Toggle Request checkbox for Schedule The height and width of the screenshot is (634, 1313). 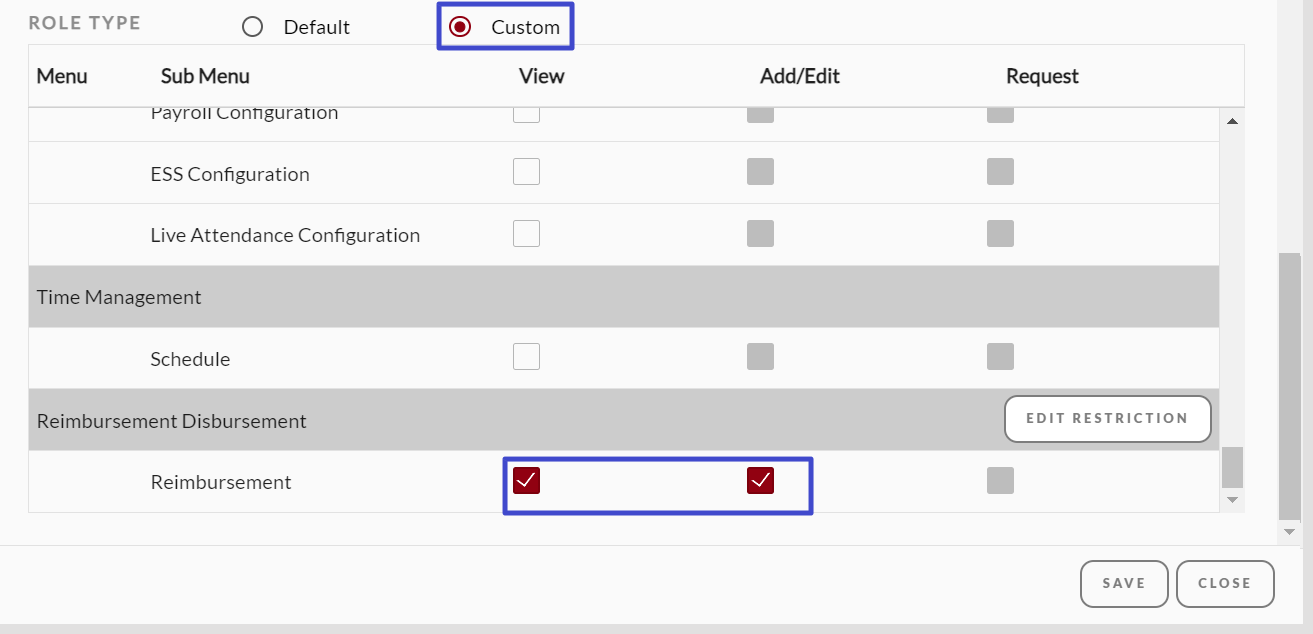click(1000, 357)
